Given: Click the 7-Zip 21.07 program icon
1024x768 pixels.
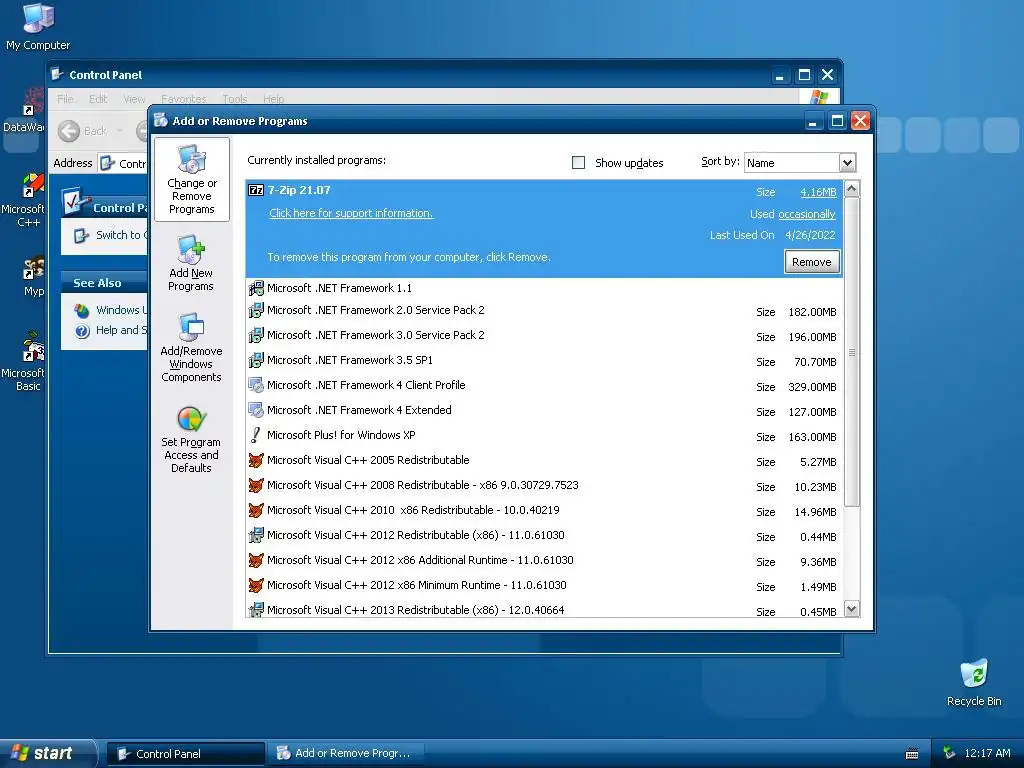Looking at the screenshot, I should (256, 190).
